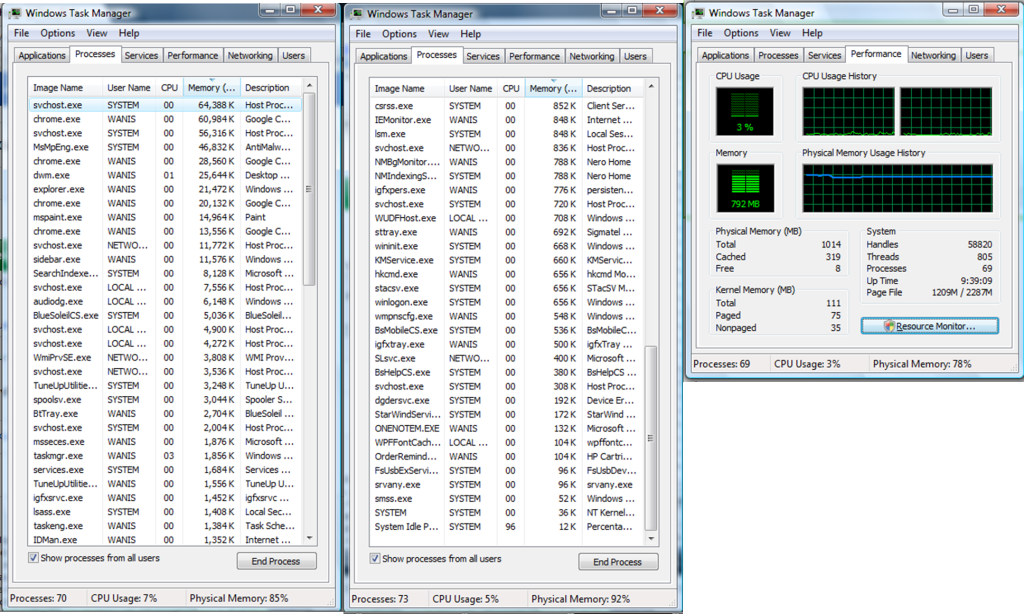Click the shield icon on Resource Monitor button

click(889, 326)
